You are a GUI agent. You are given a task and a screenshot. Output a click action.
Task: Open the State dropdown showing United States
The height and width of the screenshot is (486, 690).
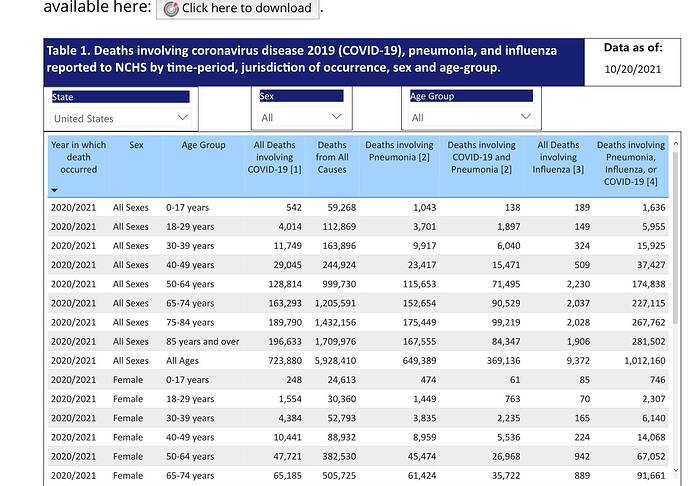click(121, 118)
